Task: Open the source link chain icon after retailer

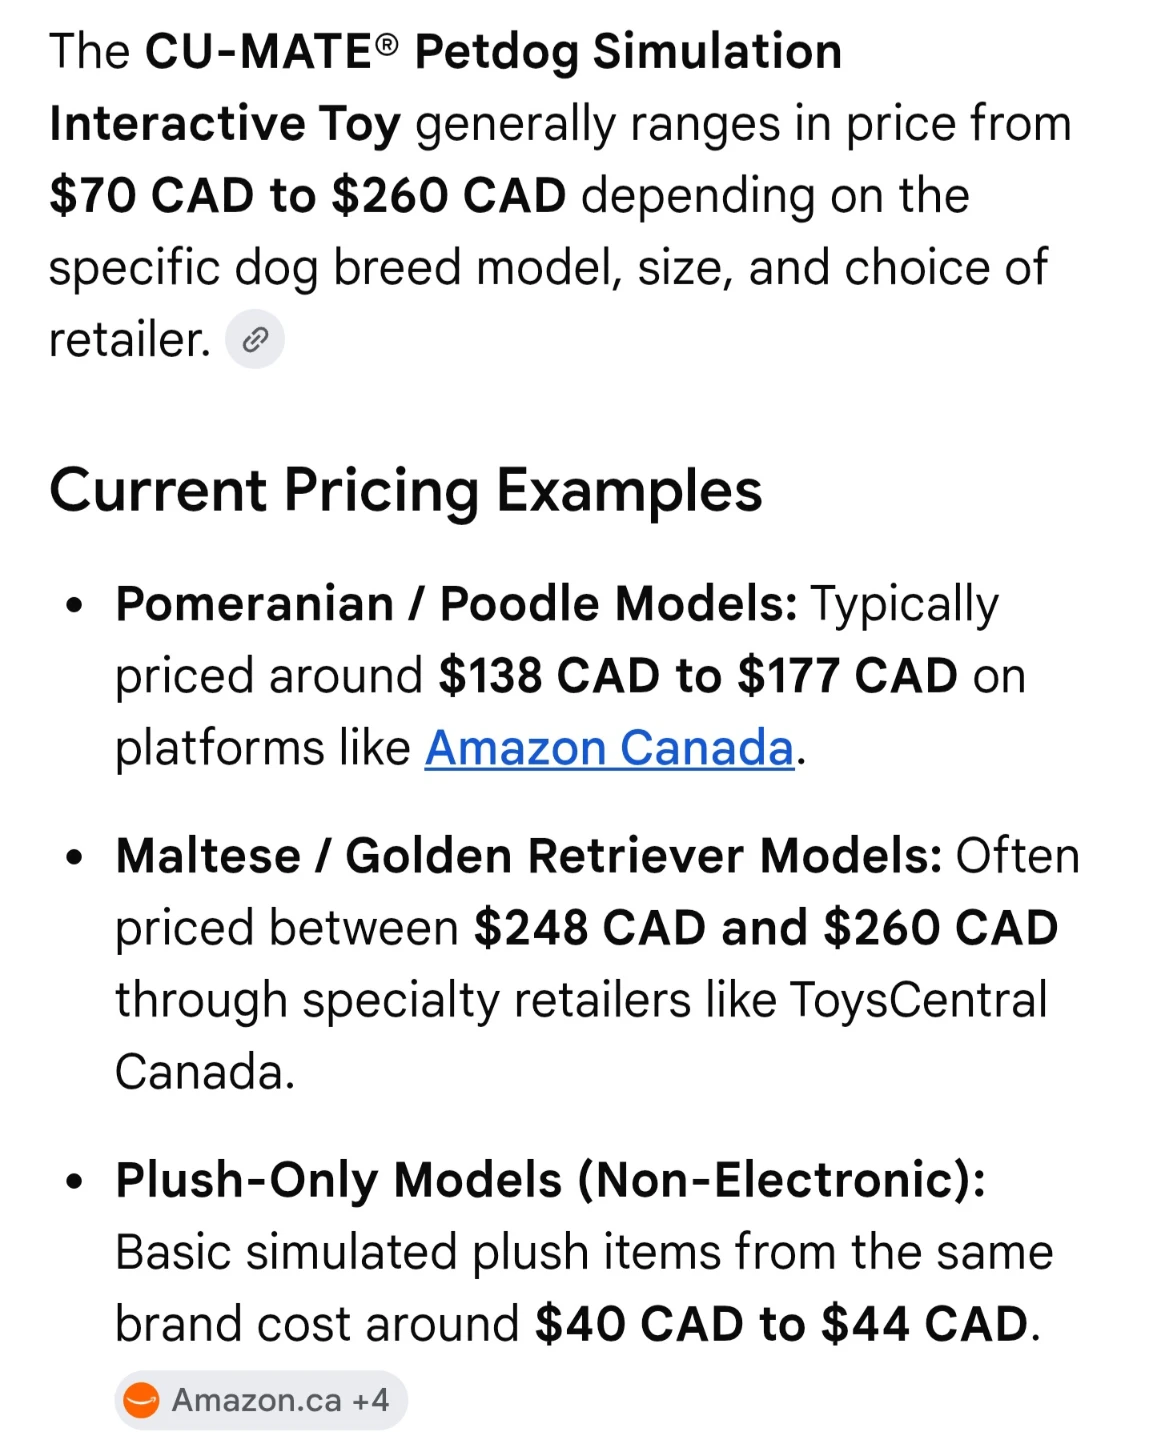Action: click(255, 340)
